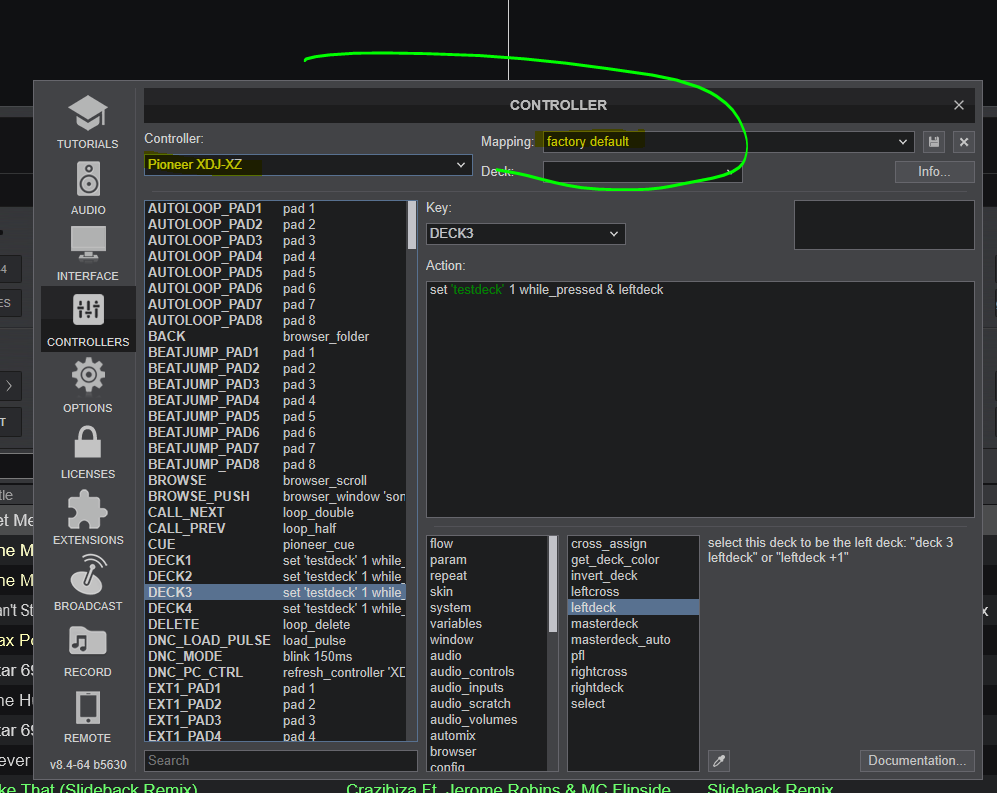Pick the invert_deck action

pos(633,576)
